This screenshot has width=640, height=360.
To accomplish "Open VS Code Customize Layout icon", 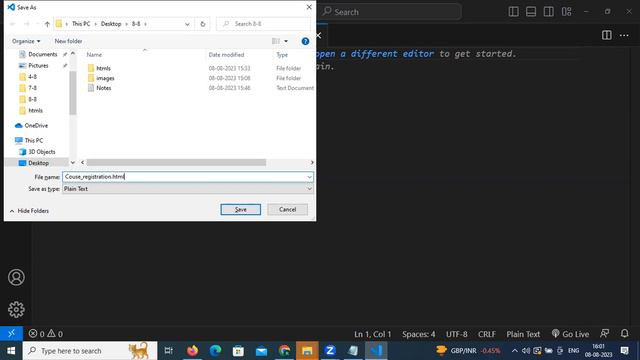I will [x=567, y=11].
